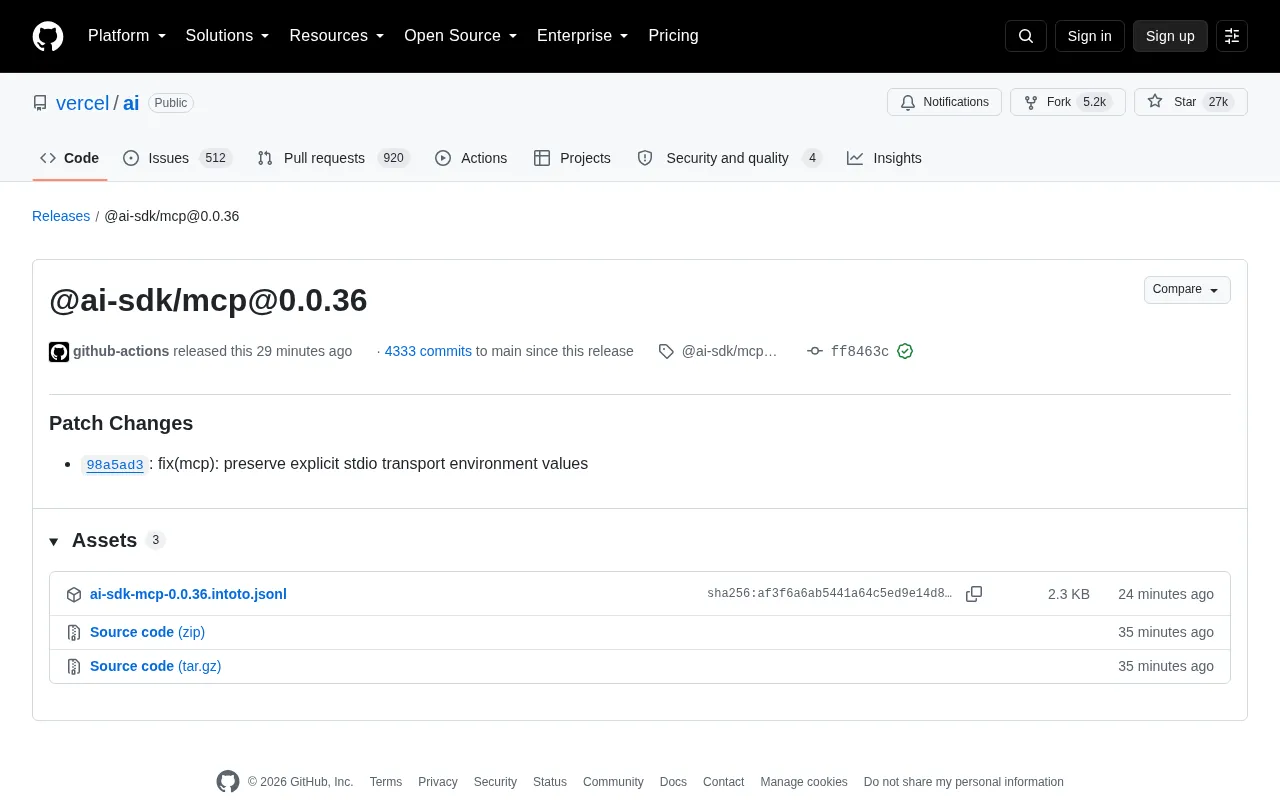Image resolution: width=1280 pixels, height=800 pixels.
Task: Open the Insights tab
Action: pos(884,158)
